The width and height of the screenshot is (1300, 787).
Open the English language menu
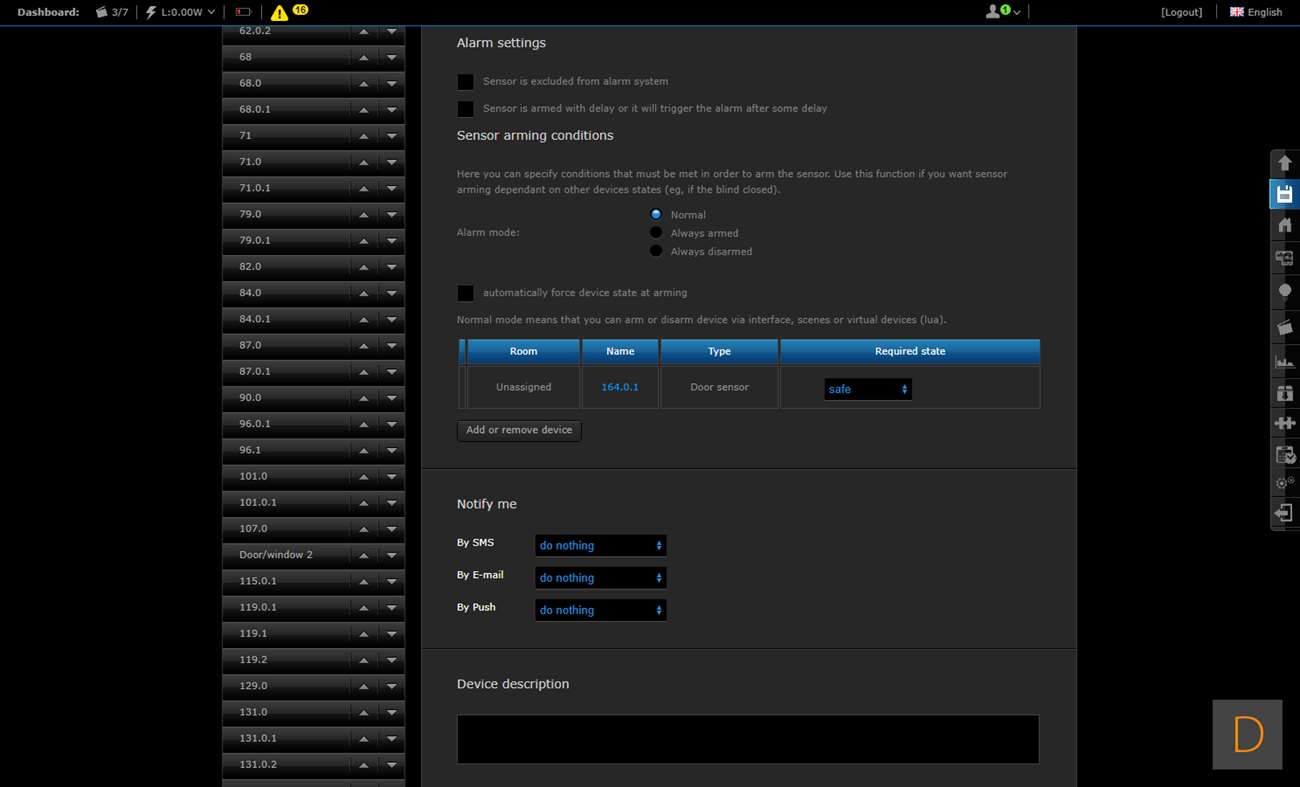point(1256,12)
